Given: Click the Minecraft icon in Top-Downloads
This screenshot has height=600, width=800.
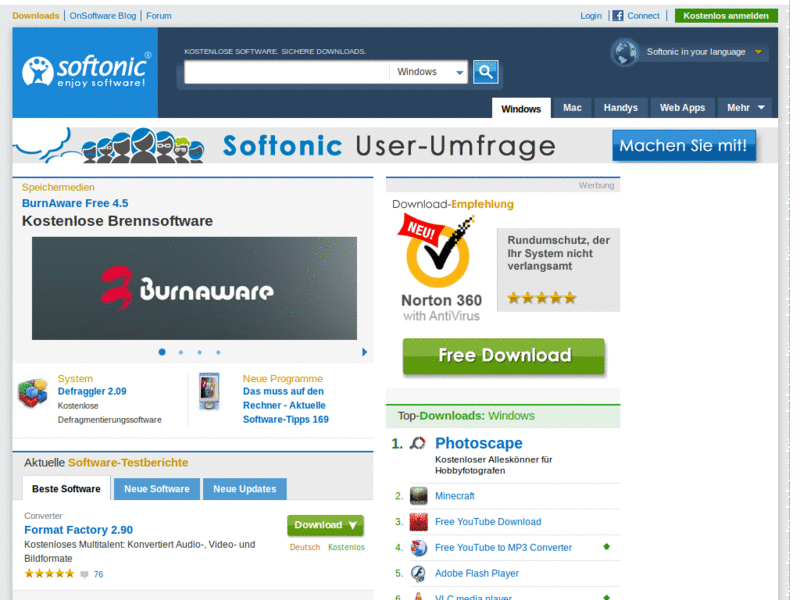Looking at the screenshot, I should pyautogui.click(x=419, y=495).
